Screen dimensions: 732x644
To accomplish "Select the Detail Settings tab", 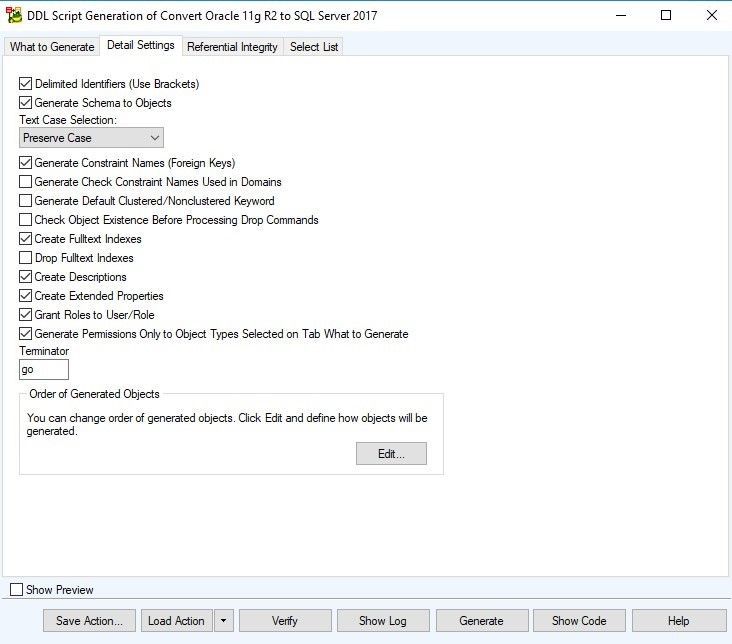I will click(x=141, y=45).
